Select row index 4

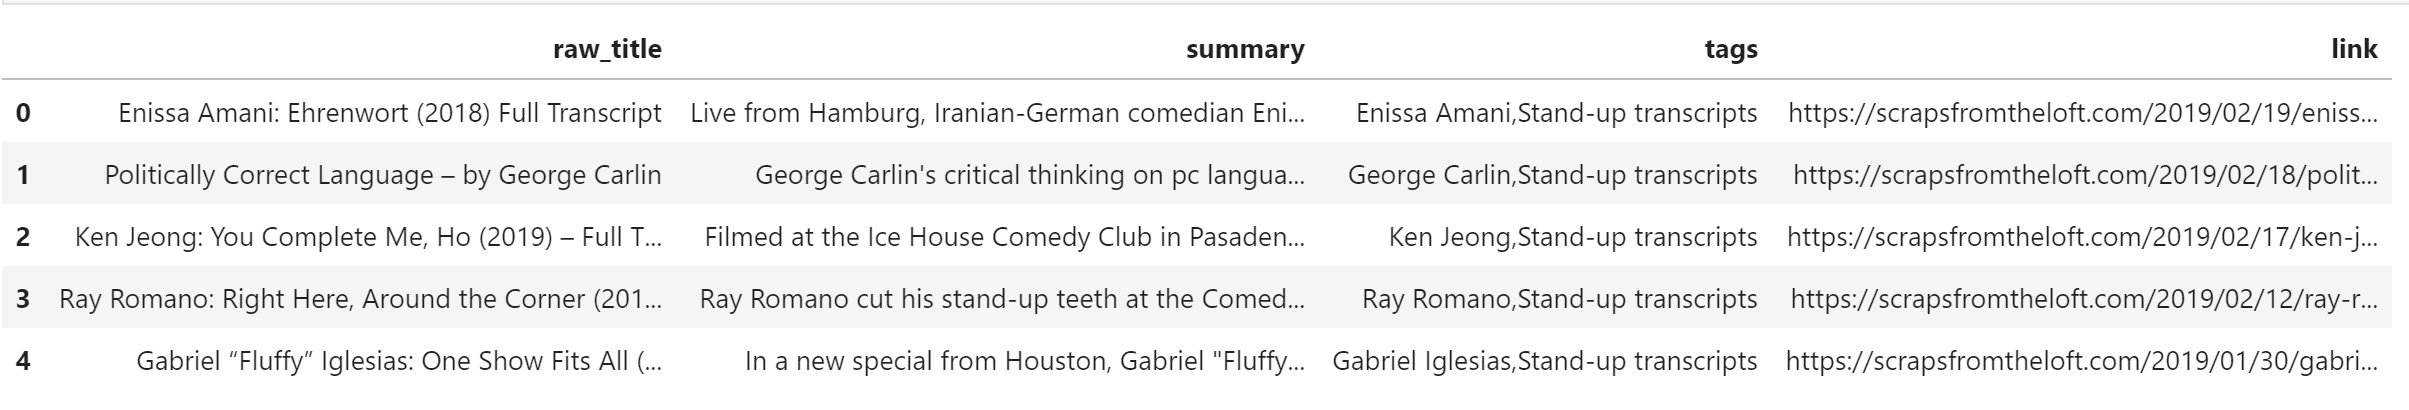click(x=23, y=361)
